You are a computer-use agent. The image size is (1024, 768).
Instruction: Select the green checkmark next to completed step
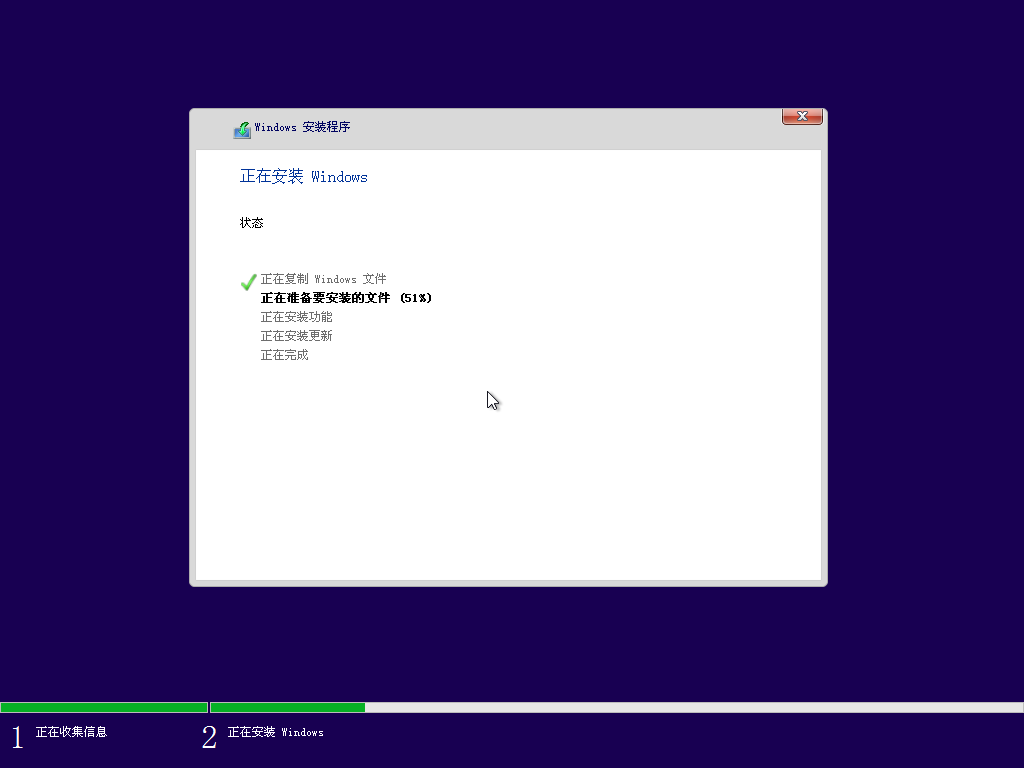coord(248,282)
